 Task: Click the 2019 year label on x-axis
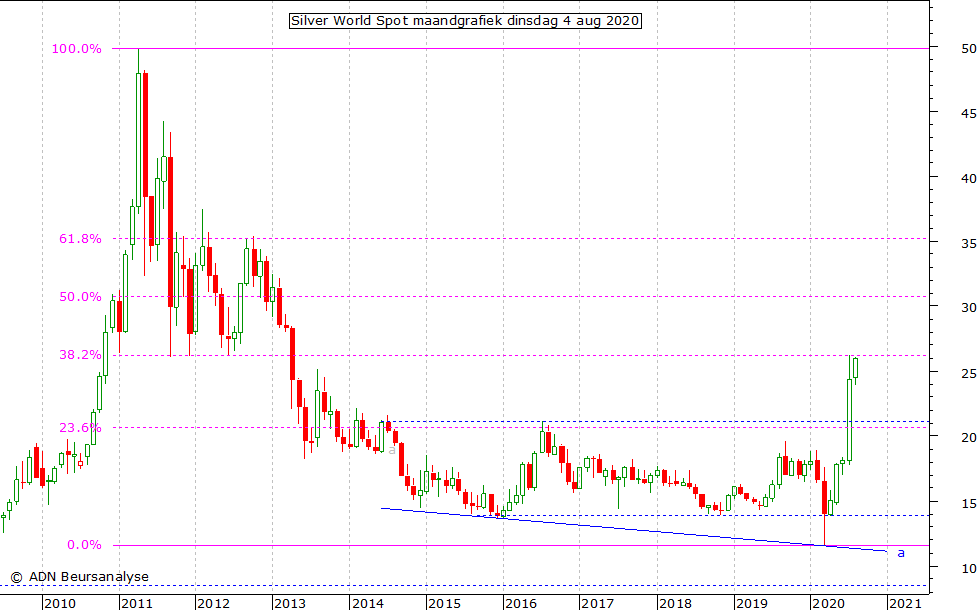pyautogui.click(x=751, y=603)
